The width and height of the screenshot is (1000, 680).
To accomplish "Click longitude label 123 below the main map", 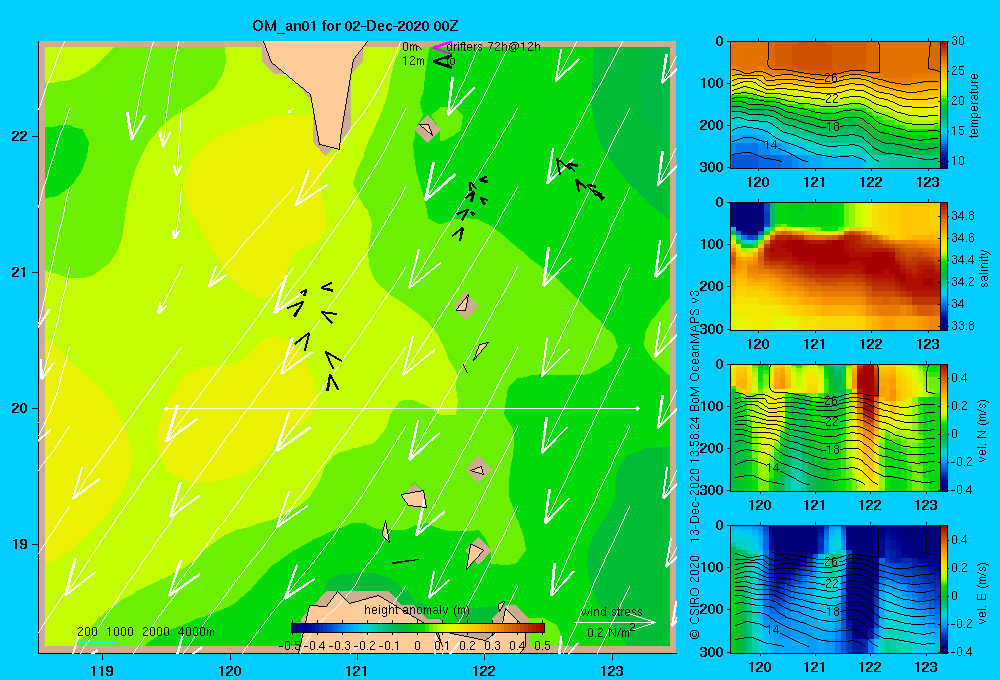I will tap(612, 670).
